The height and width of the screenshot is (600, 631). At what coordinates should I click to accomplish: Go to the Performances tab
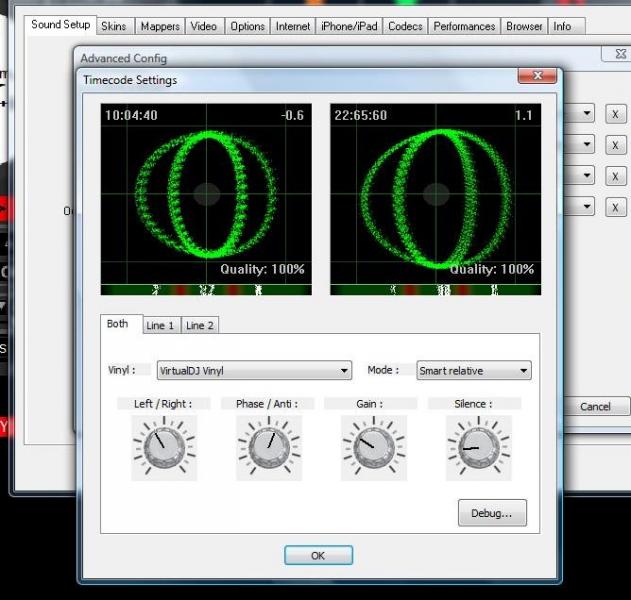tap(464, 27)
